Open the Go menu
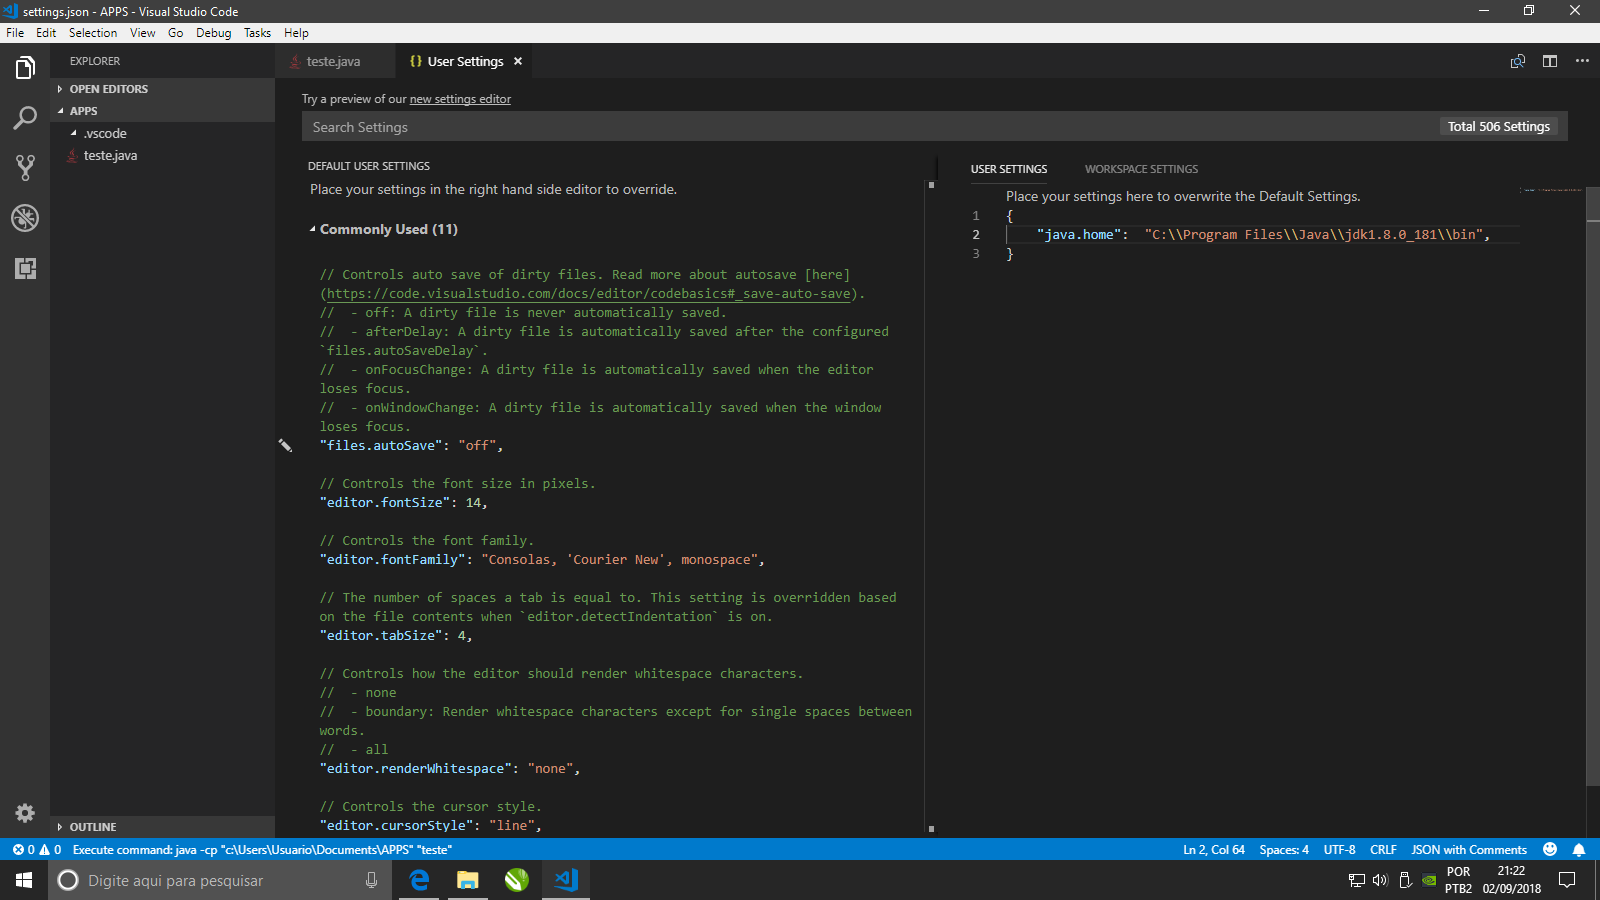The height and width of the screenshot is (900, 1600). pyautogui.click(x=176, y=33)
